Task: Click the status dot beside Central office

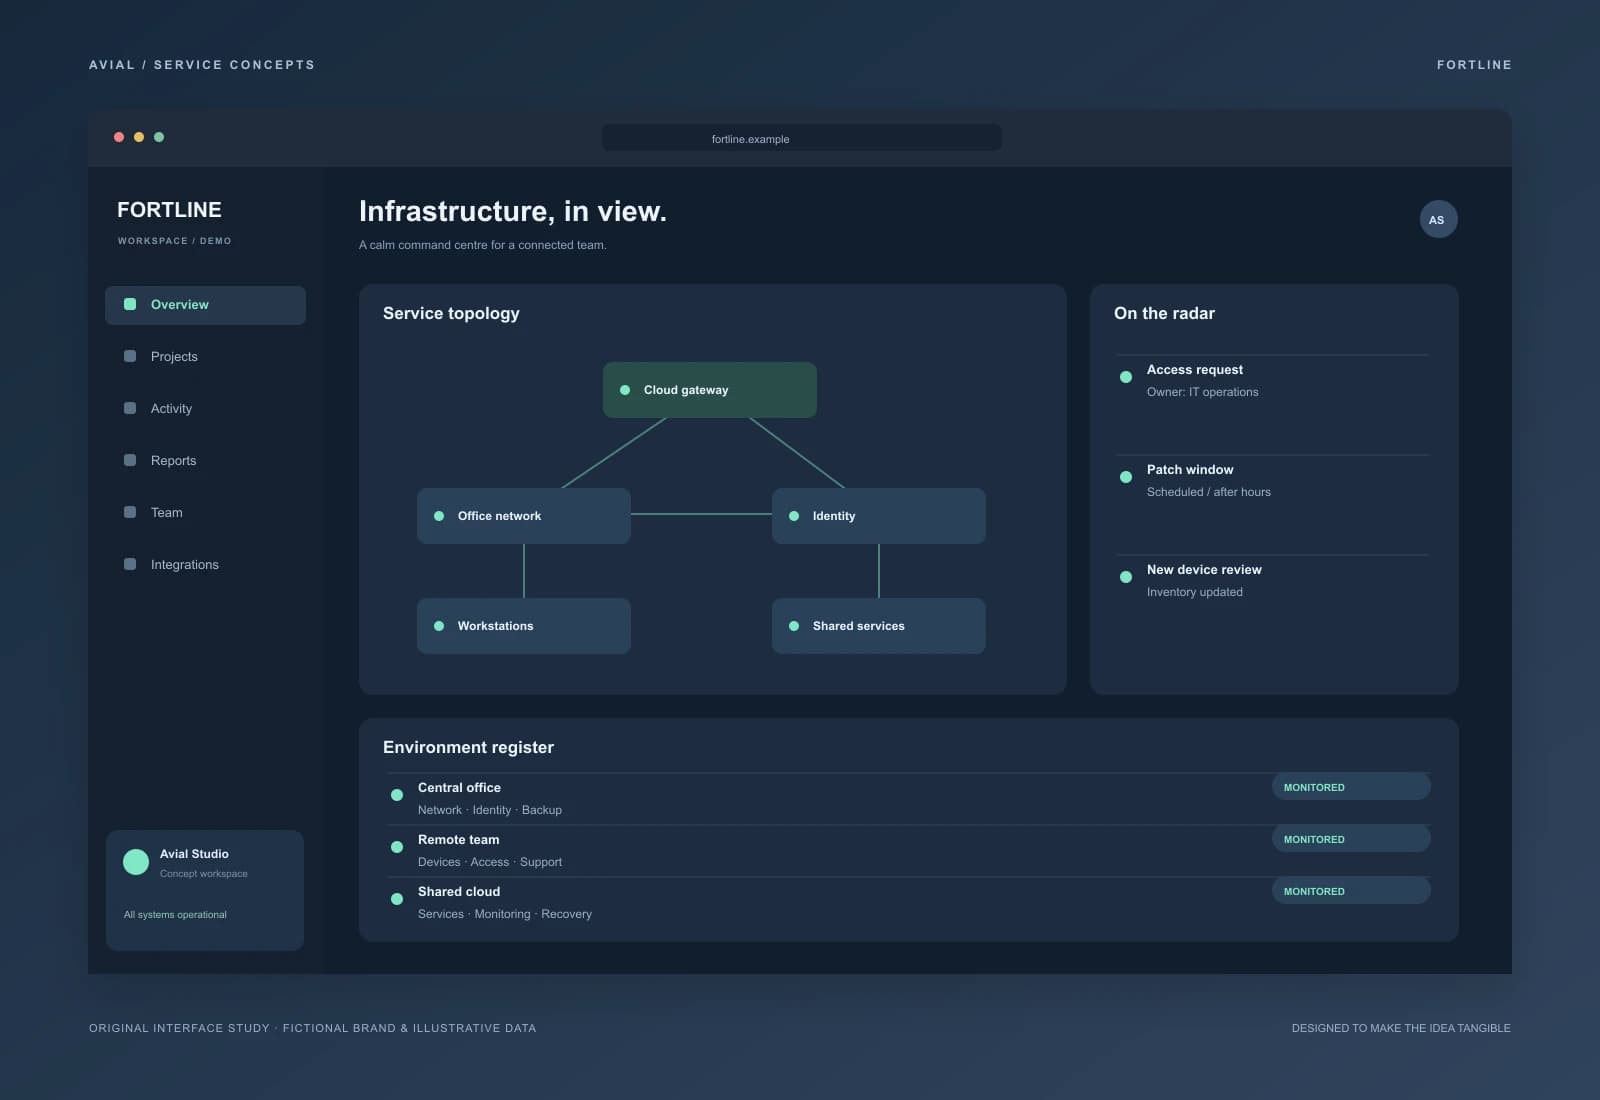Action: tap(397, 795)
